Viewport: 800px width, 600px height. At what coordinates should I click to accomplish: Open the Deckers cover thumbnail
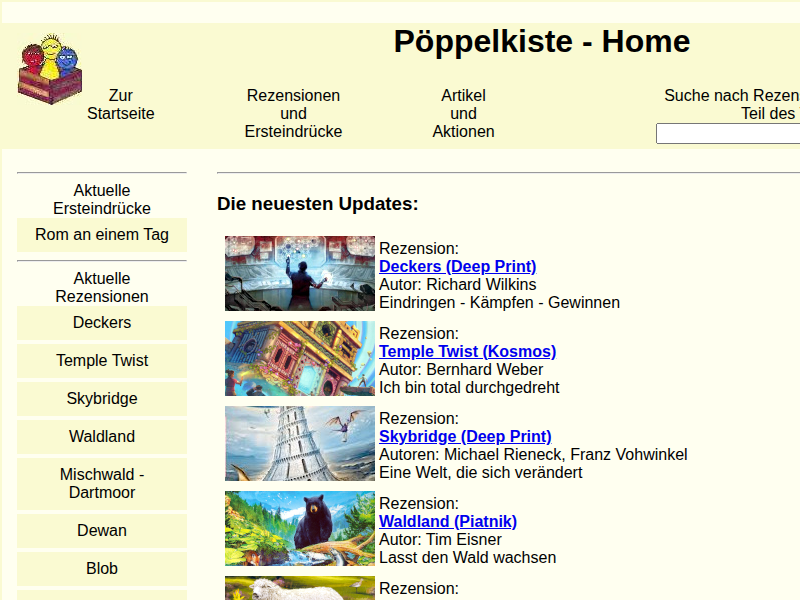pos(299,273)
